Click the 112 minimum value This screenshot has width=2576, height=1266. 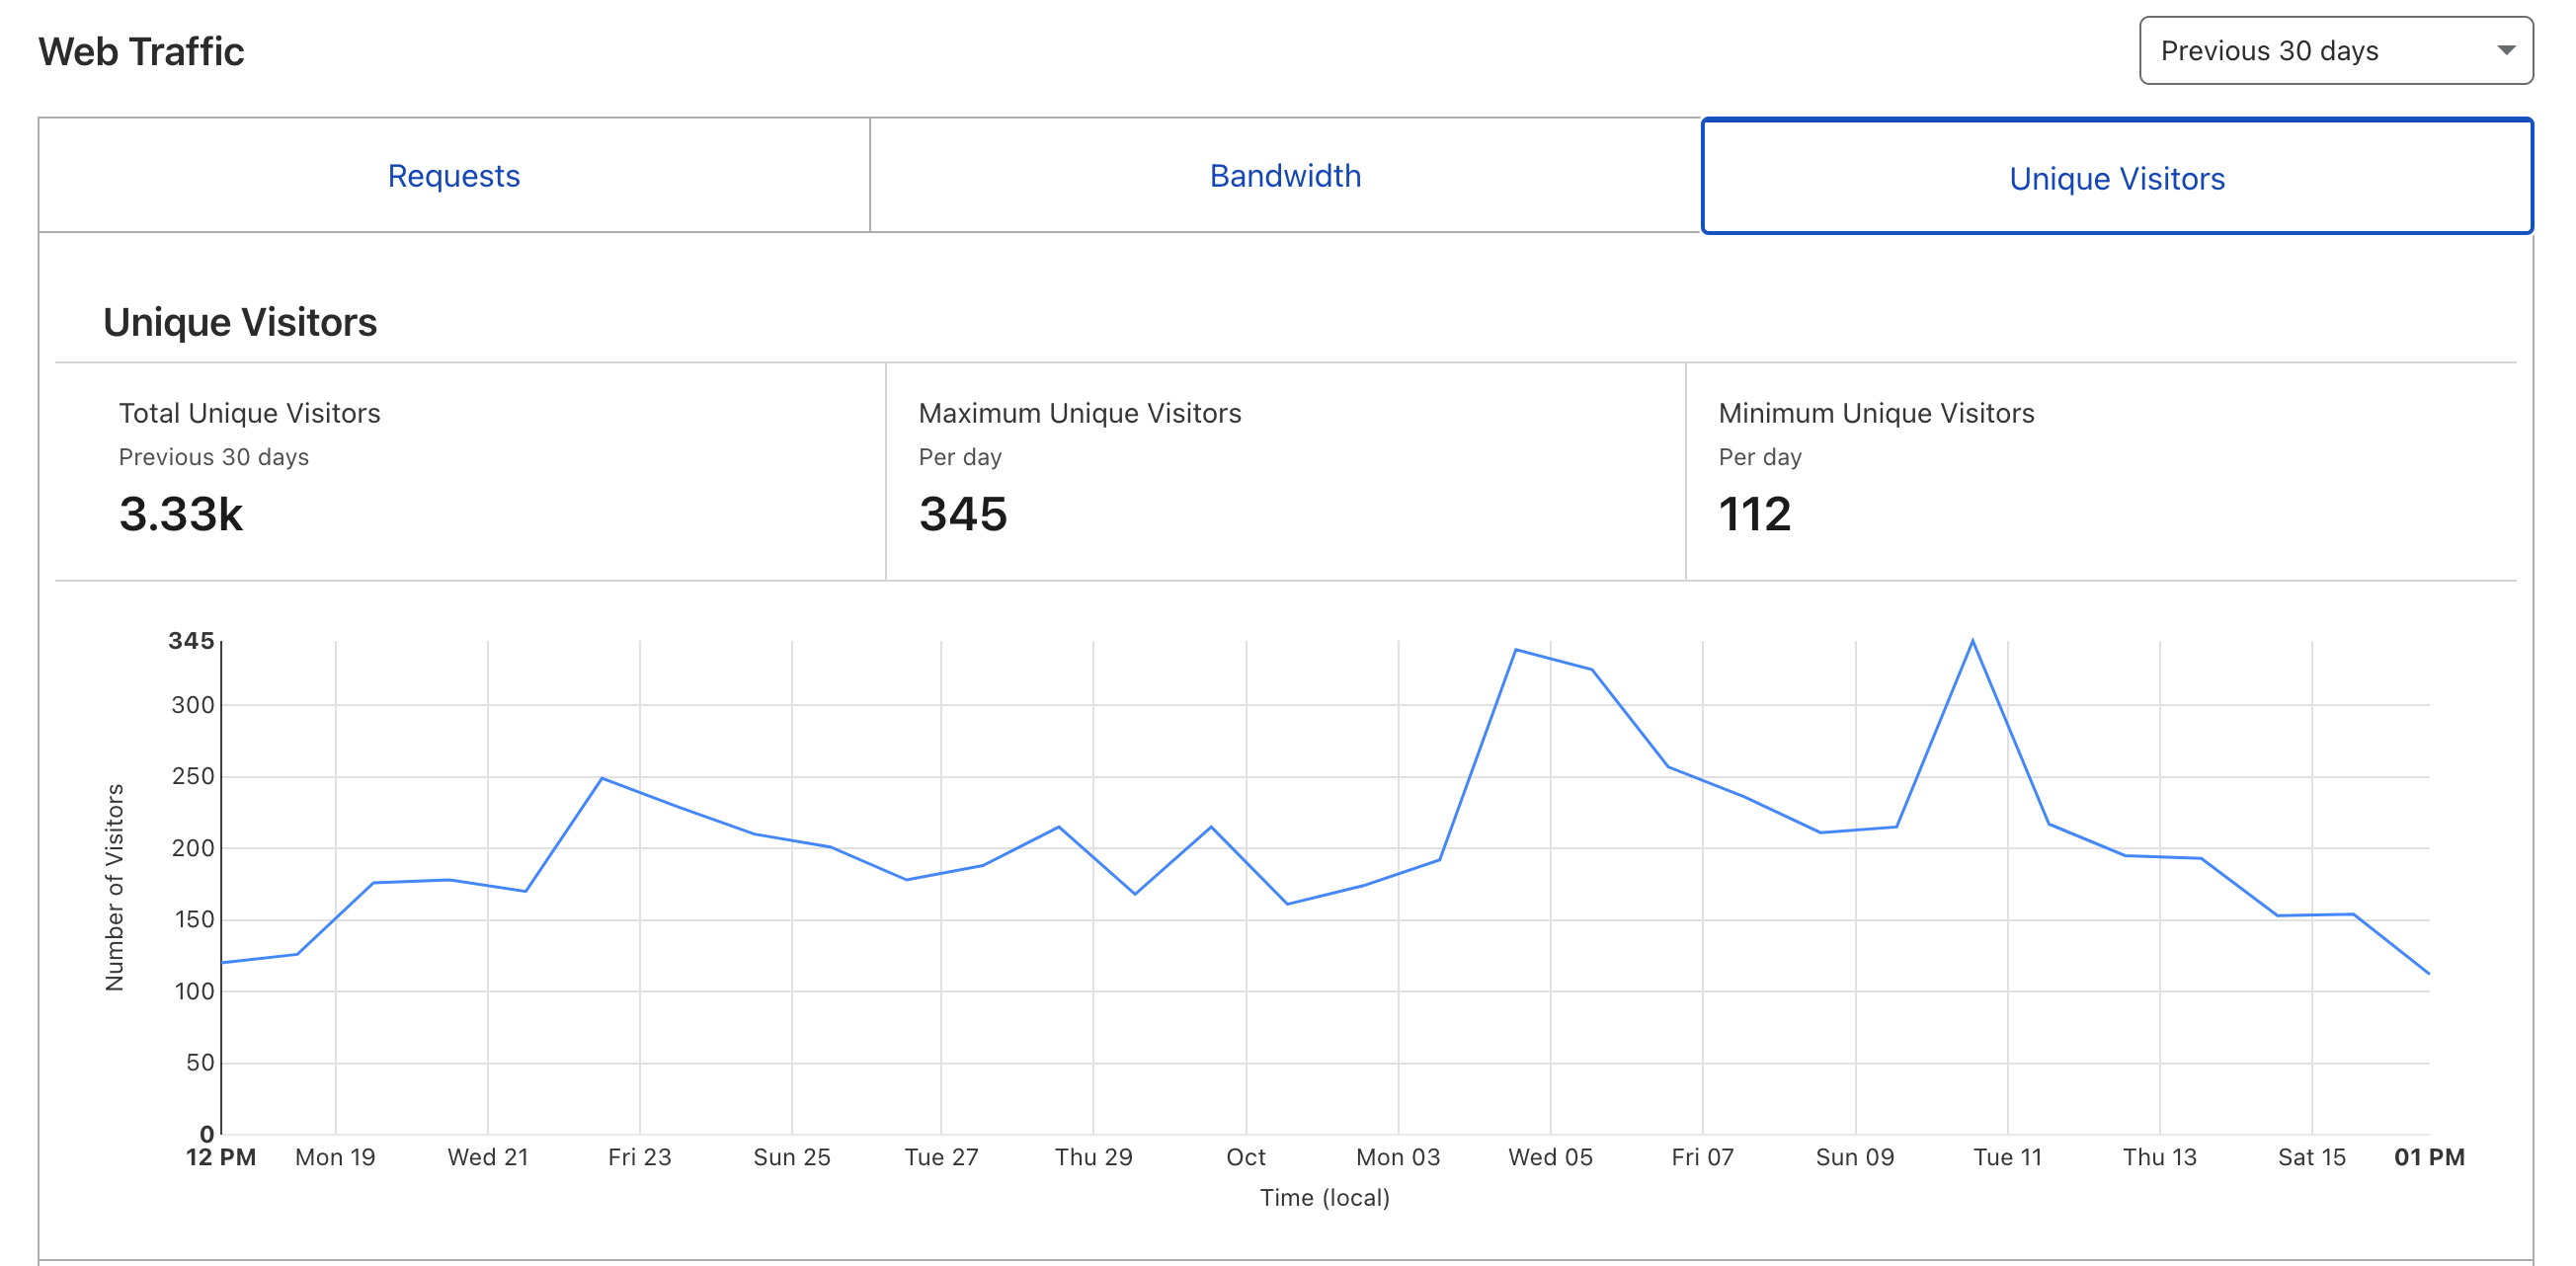(x=1755, y=514)
